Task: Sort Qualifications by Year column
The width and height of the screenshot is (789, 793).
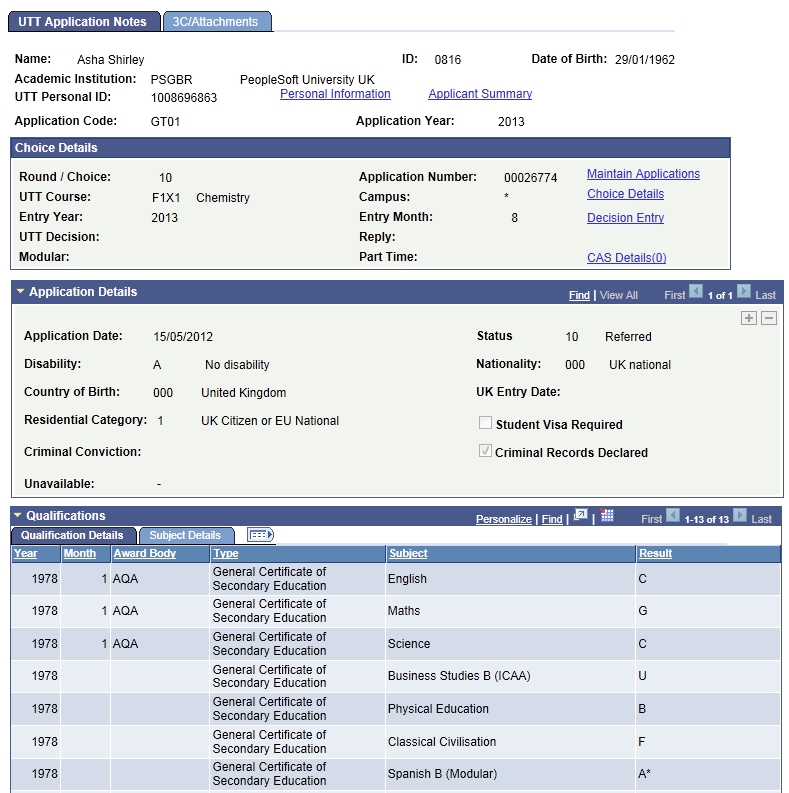Action: [26, 553]
